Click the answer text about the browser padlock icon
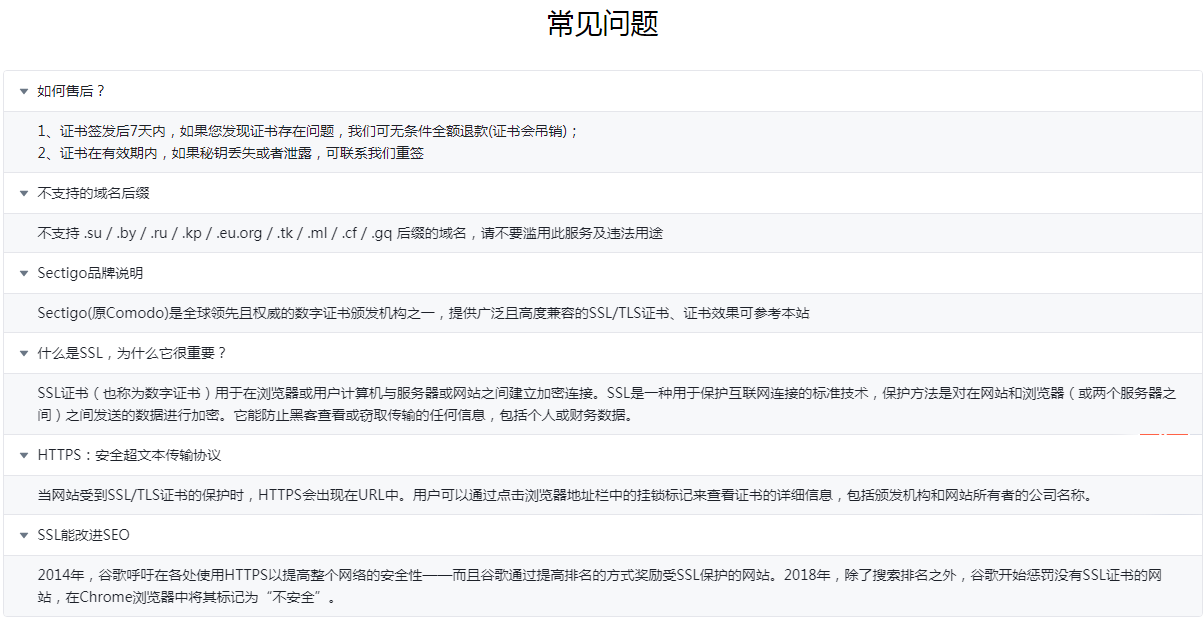The height and width of the screenshot is (617, 1203). point(565,495)
